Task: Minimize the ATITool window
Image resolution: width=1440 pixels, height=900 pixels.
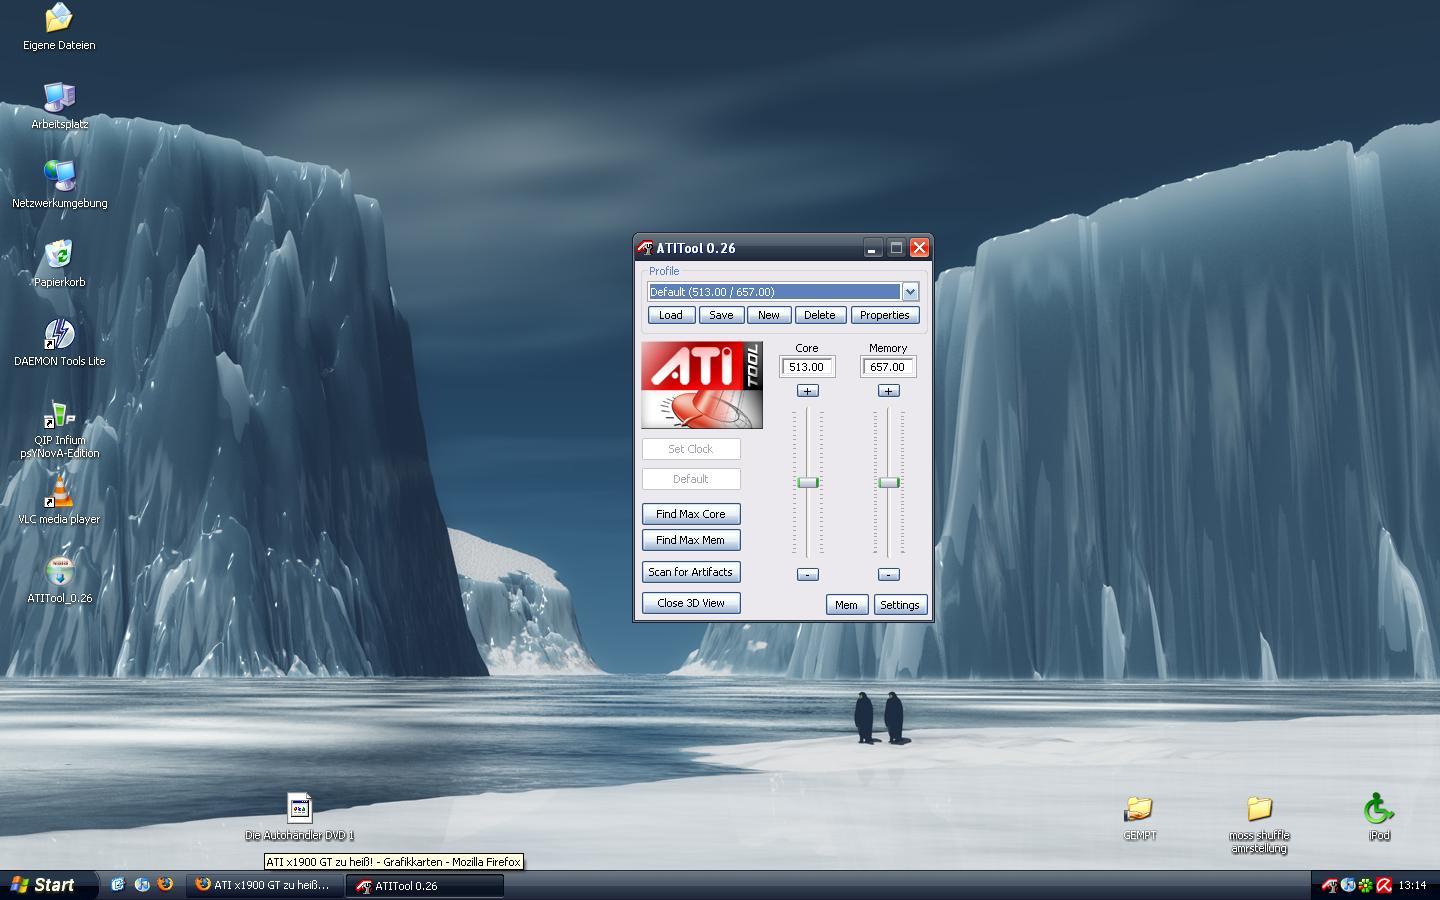Action: pos(873,248)
